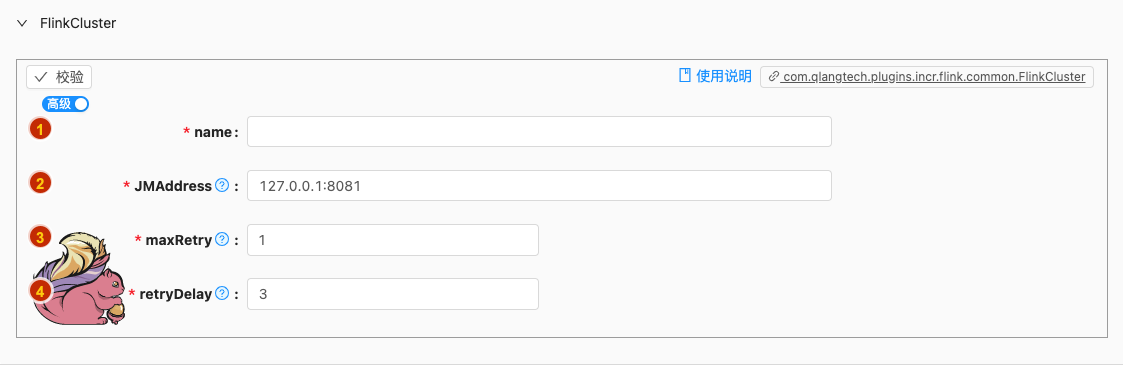Click the red step badge number 1
The height and width of the screenshot is (365, 1123).
(x=40, y=129)
